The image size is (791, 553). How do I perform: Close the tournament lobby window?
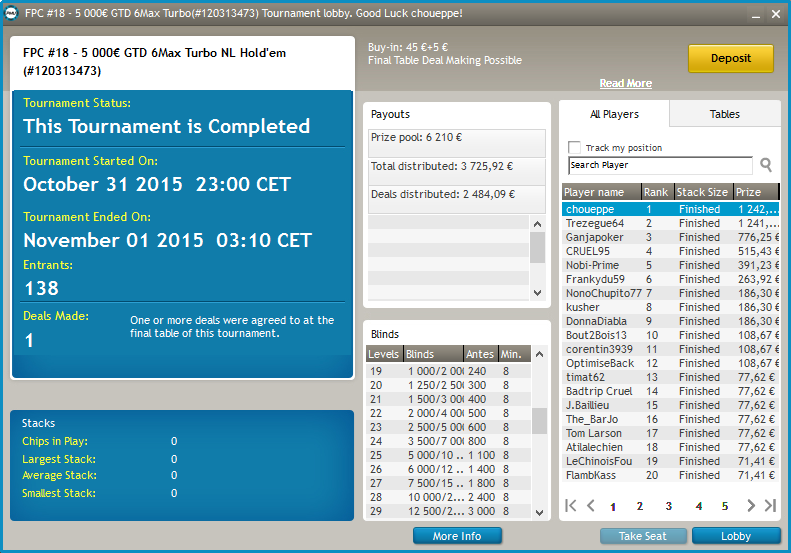[776, 14]
